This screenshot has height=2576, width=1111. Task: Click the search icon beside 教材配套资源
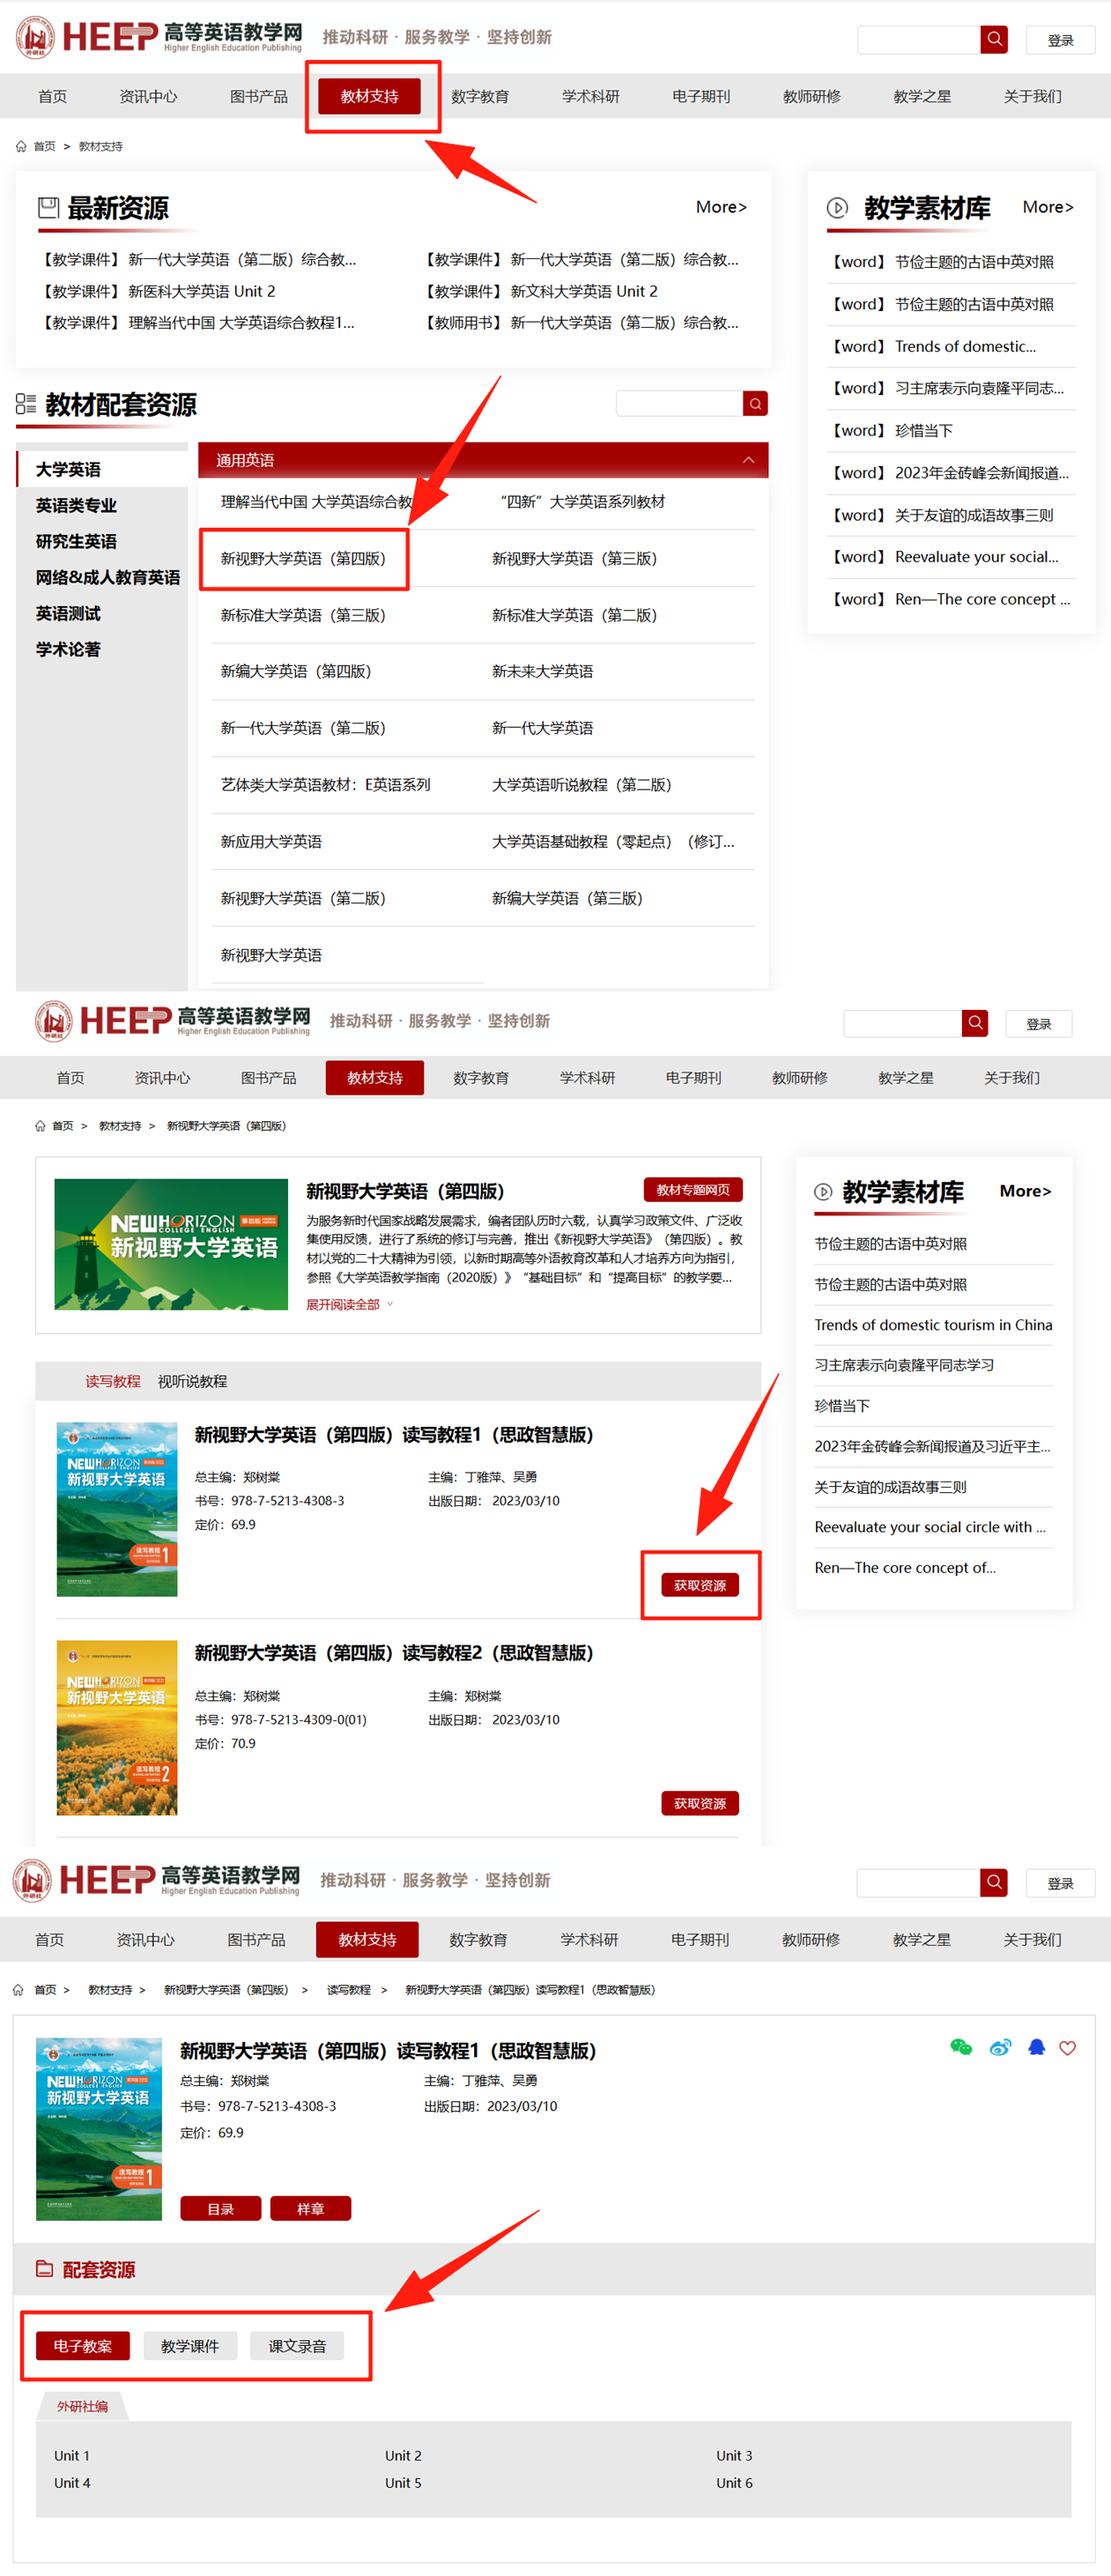pyautogui.click(x=755, y=403)
